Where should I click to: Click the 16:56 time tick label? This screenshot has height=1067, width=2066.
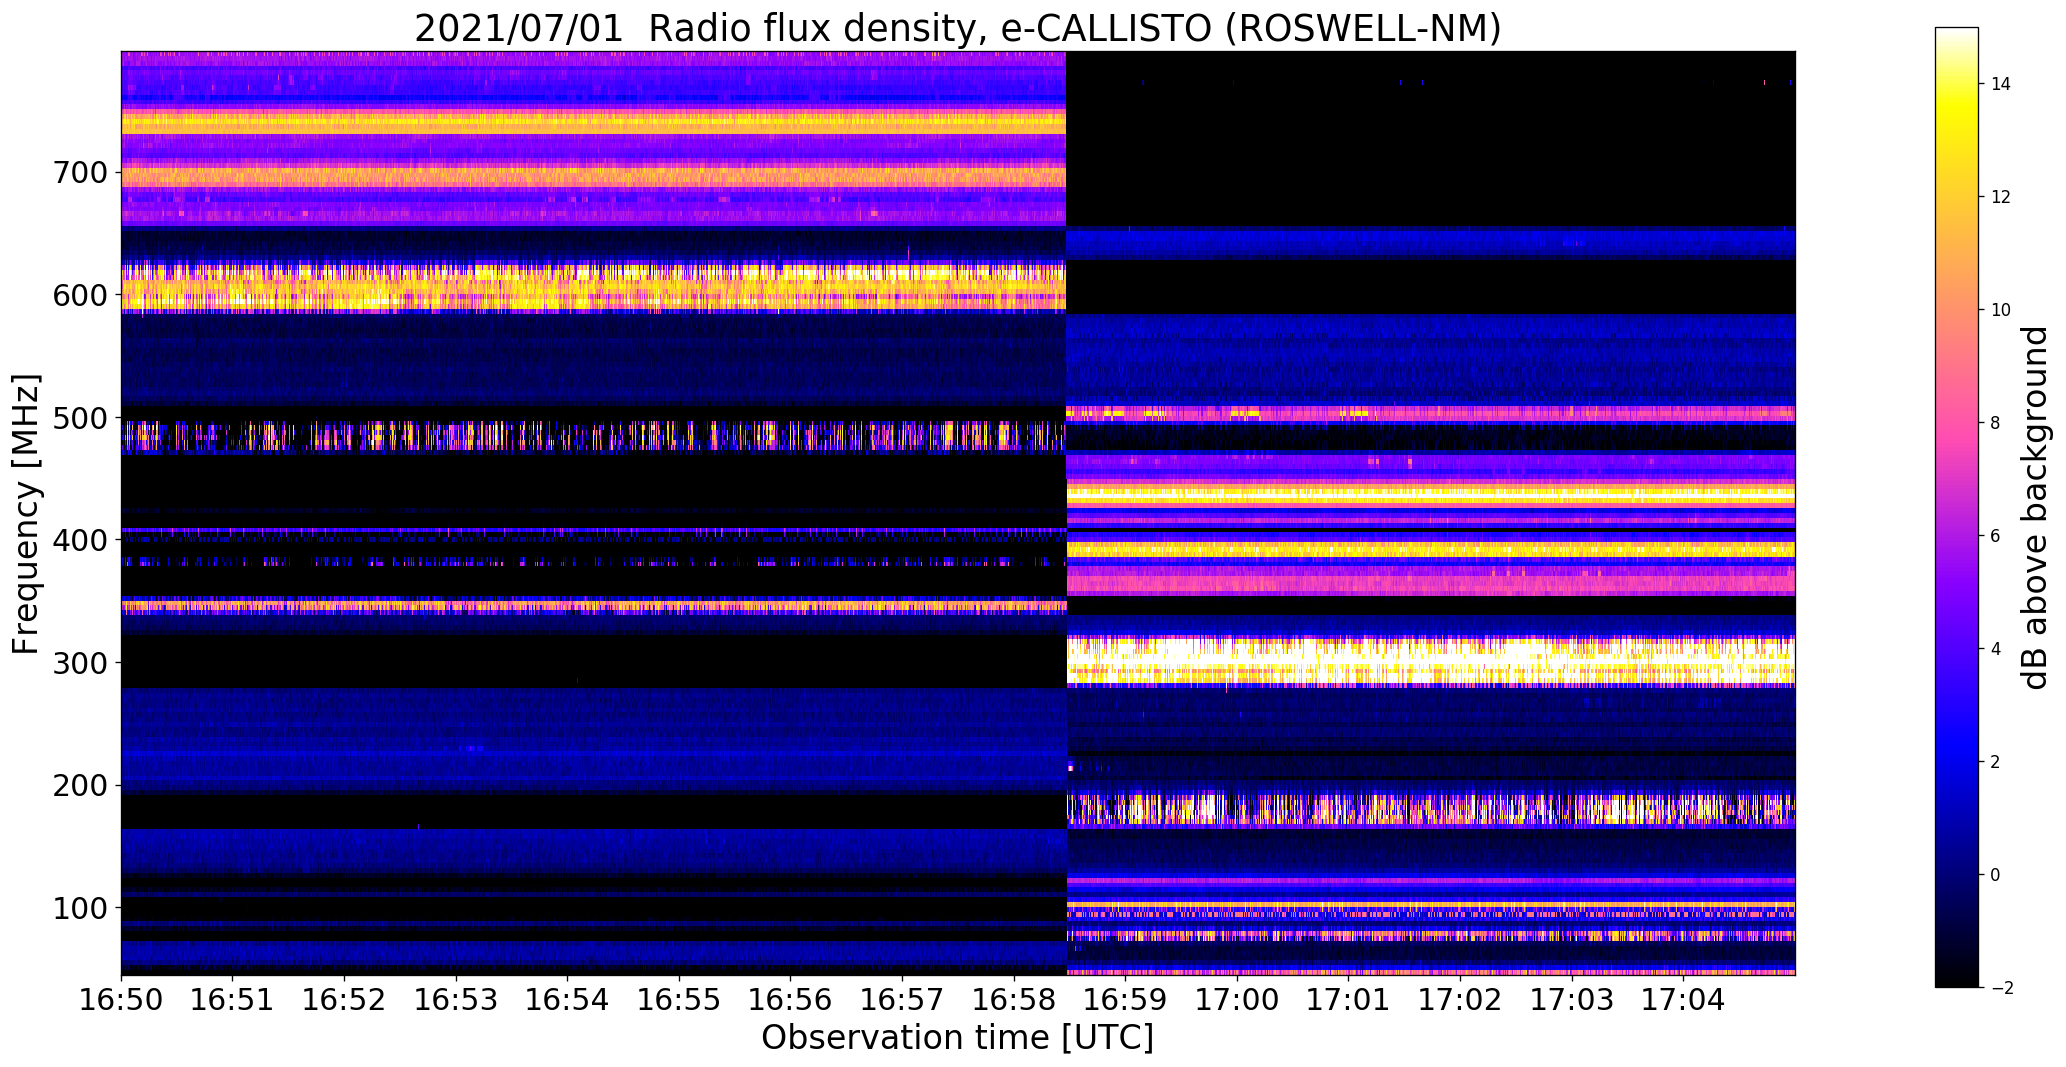pos(791,1000)
